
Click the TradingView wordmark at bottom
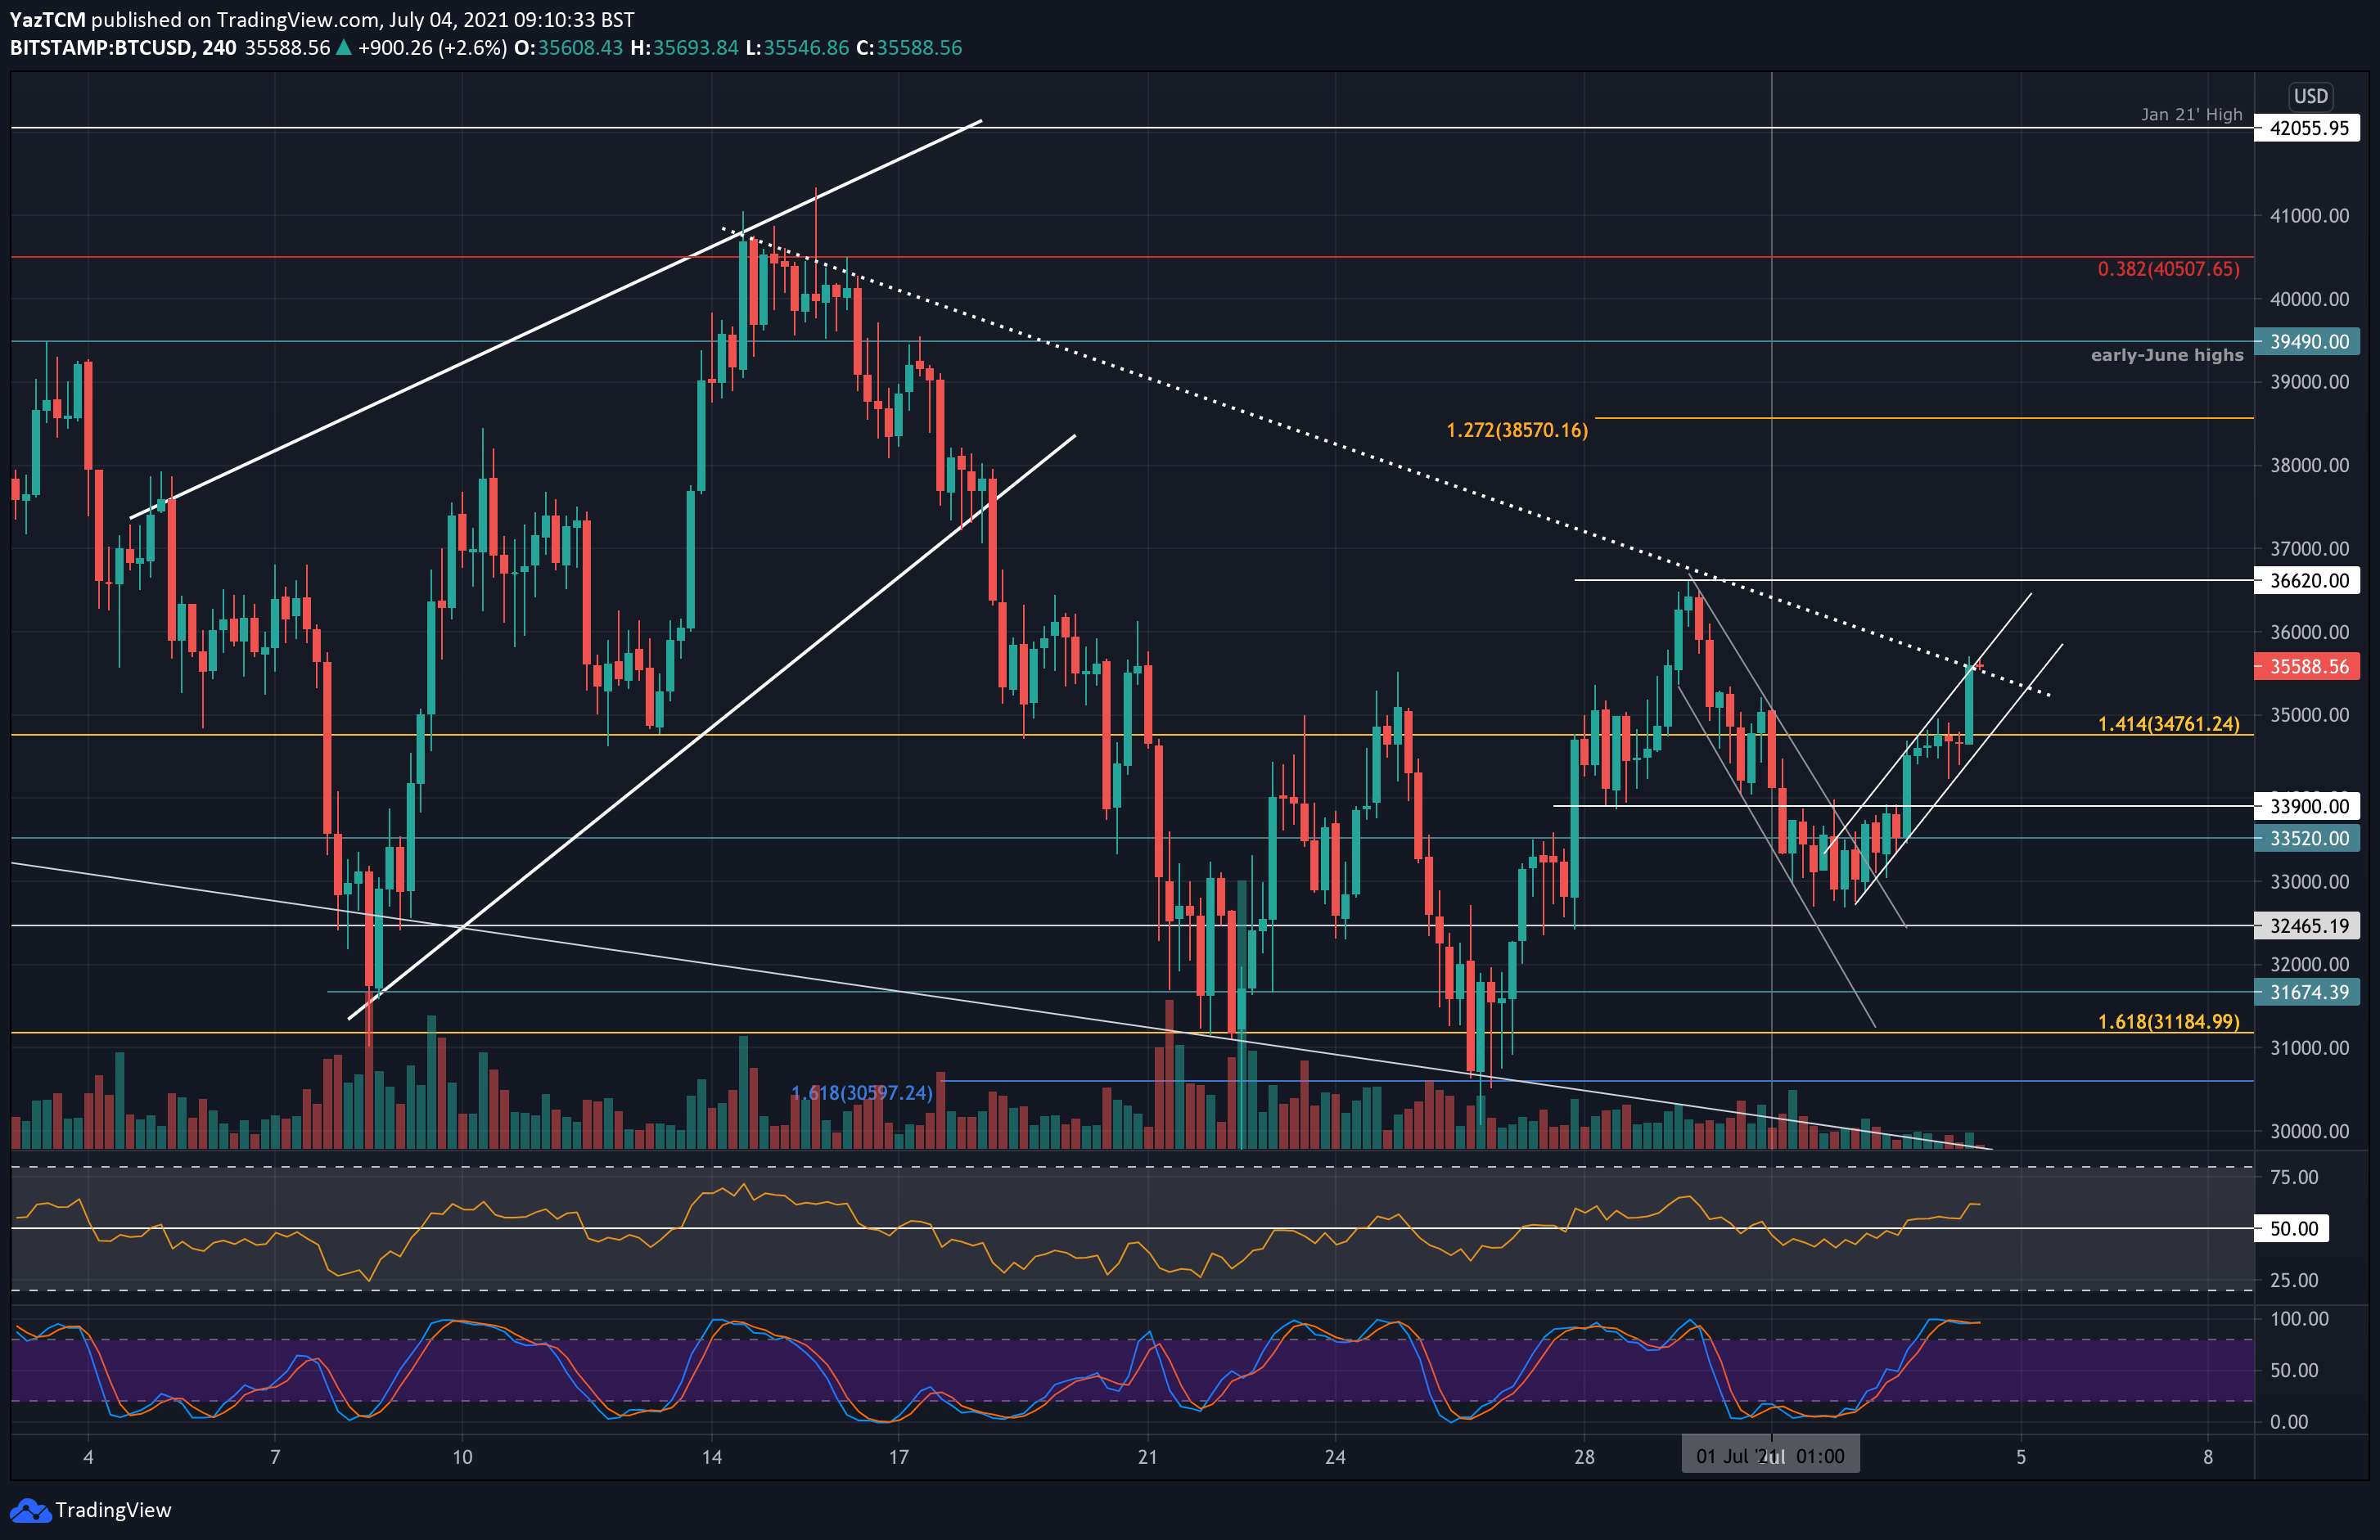pos(113,1510)
